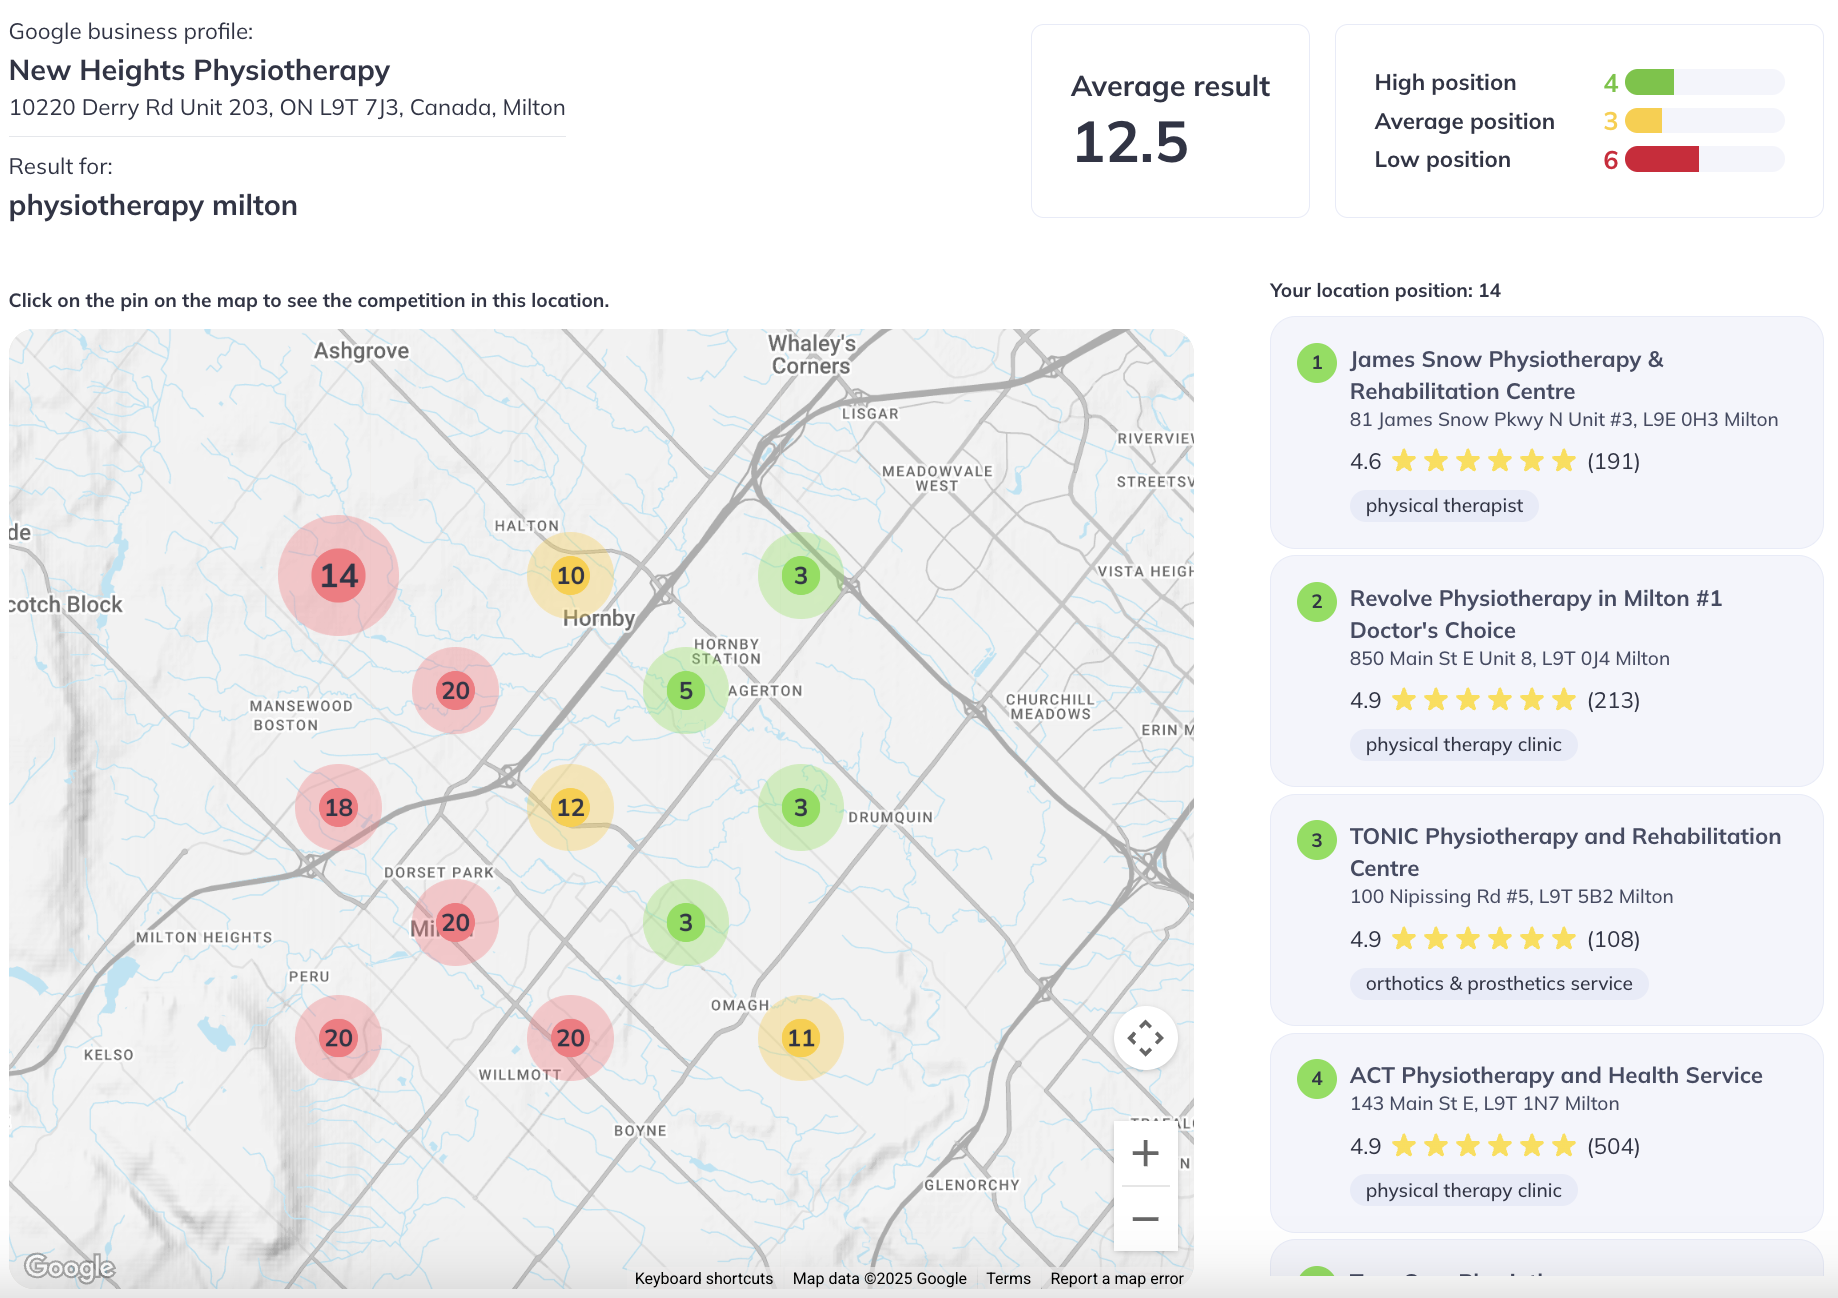Click the red map pin numbered 14
Image resolution: width=1838 pixels, height=1298 pixels.
click(x=339, y=575)
